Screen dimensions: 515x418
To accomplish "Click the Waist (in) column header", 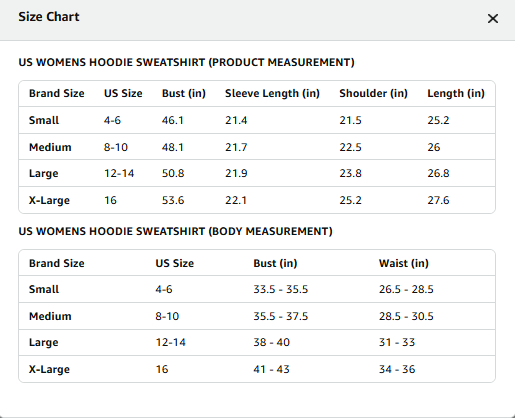I will pos(404,263).
